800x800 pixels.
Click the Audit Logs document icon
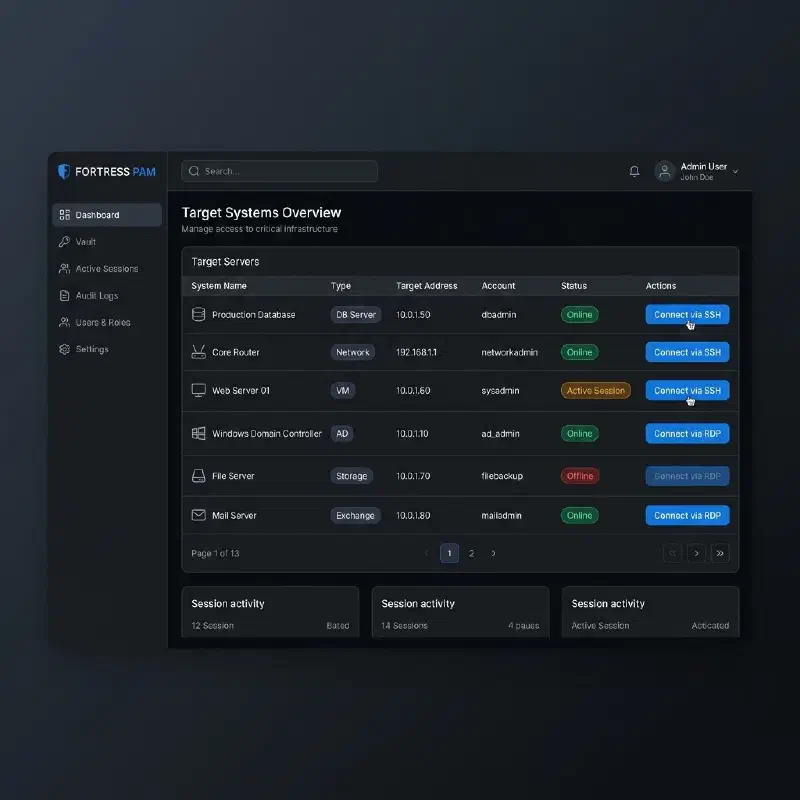[x=64, y=295]
